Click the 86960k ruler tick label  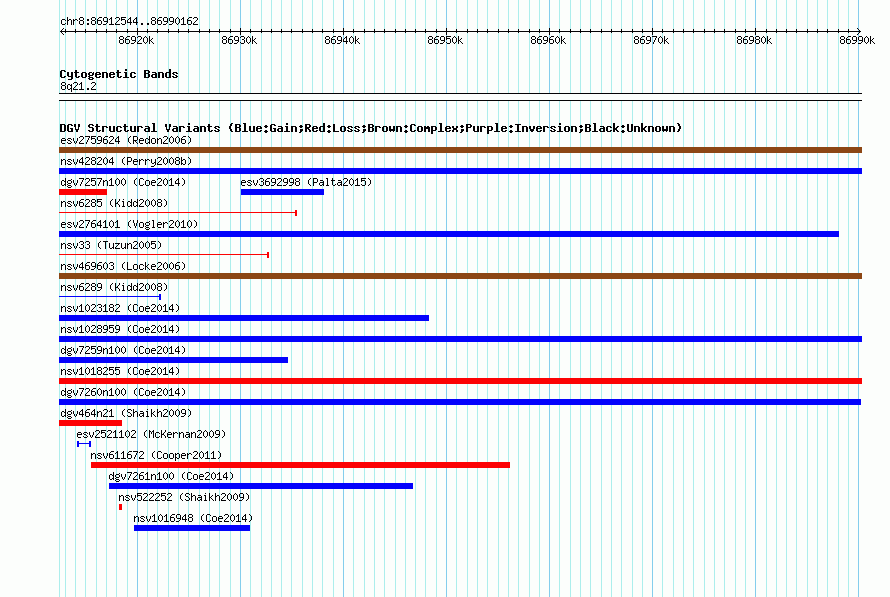pos(548,40)
